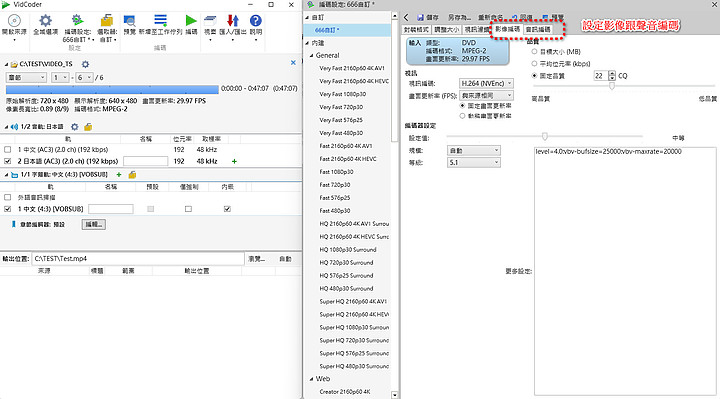Image resolution: width=720 pixels, height=399 pixels.
Task: Click the preview magnifier icon
Action: pos(130,21)
